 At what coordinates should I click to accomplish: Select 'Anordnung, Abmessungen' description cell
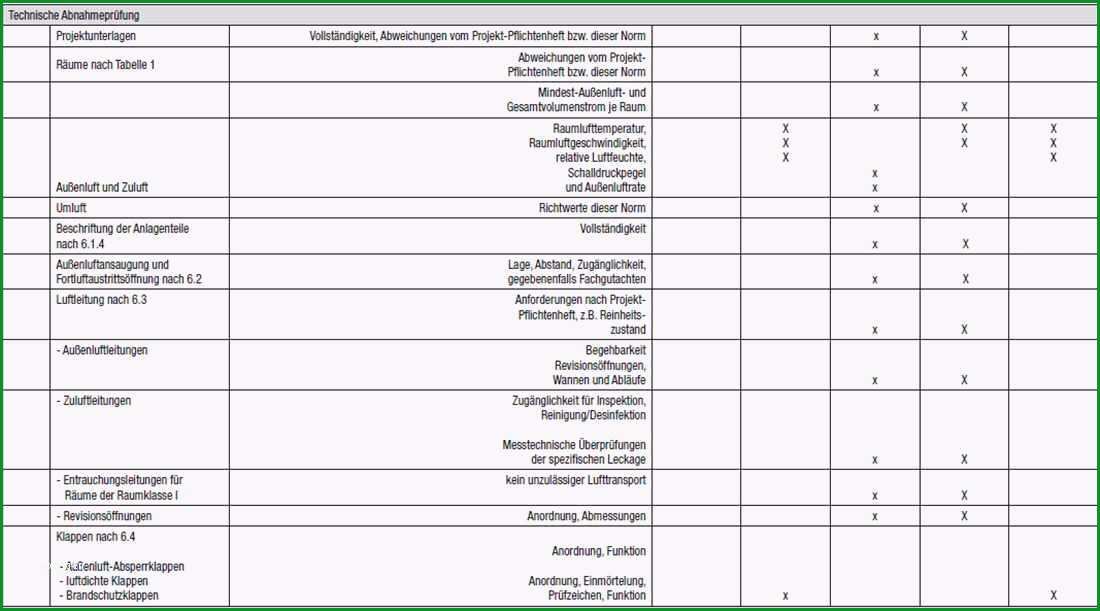pos(586,516)
